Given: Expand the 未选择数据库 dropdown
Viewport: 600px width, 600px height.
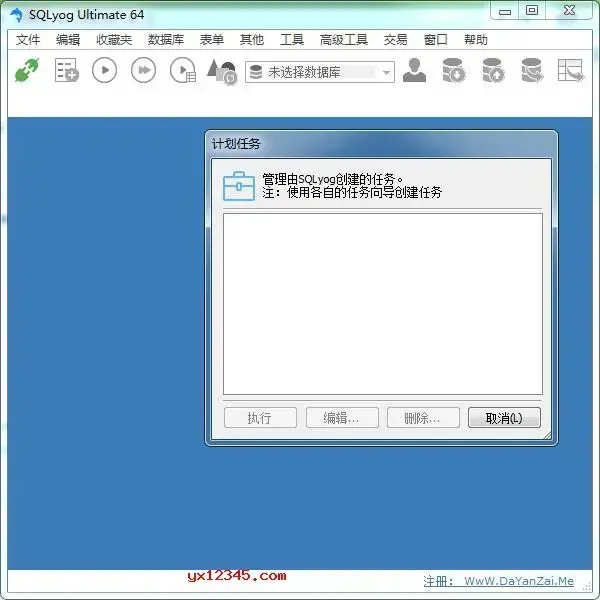Looking at the screenshot, I should click(386, 72).
